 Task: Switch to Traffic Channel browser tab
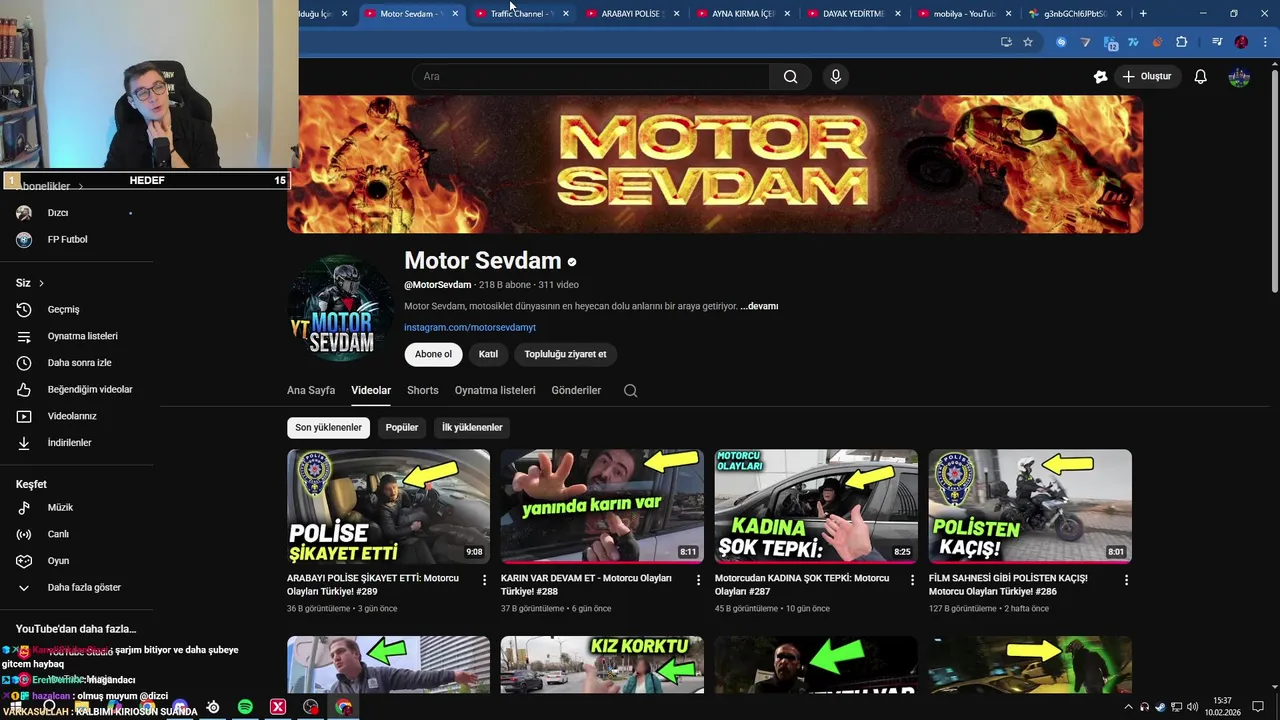pyautogui.click(x=521, y=14)
